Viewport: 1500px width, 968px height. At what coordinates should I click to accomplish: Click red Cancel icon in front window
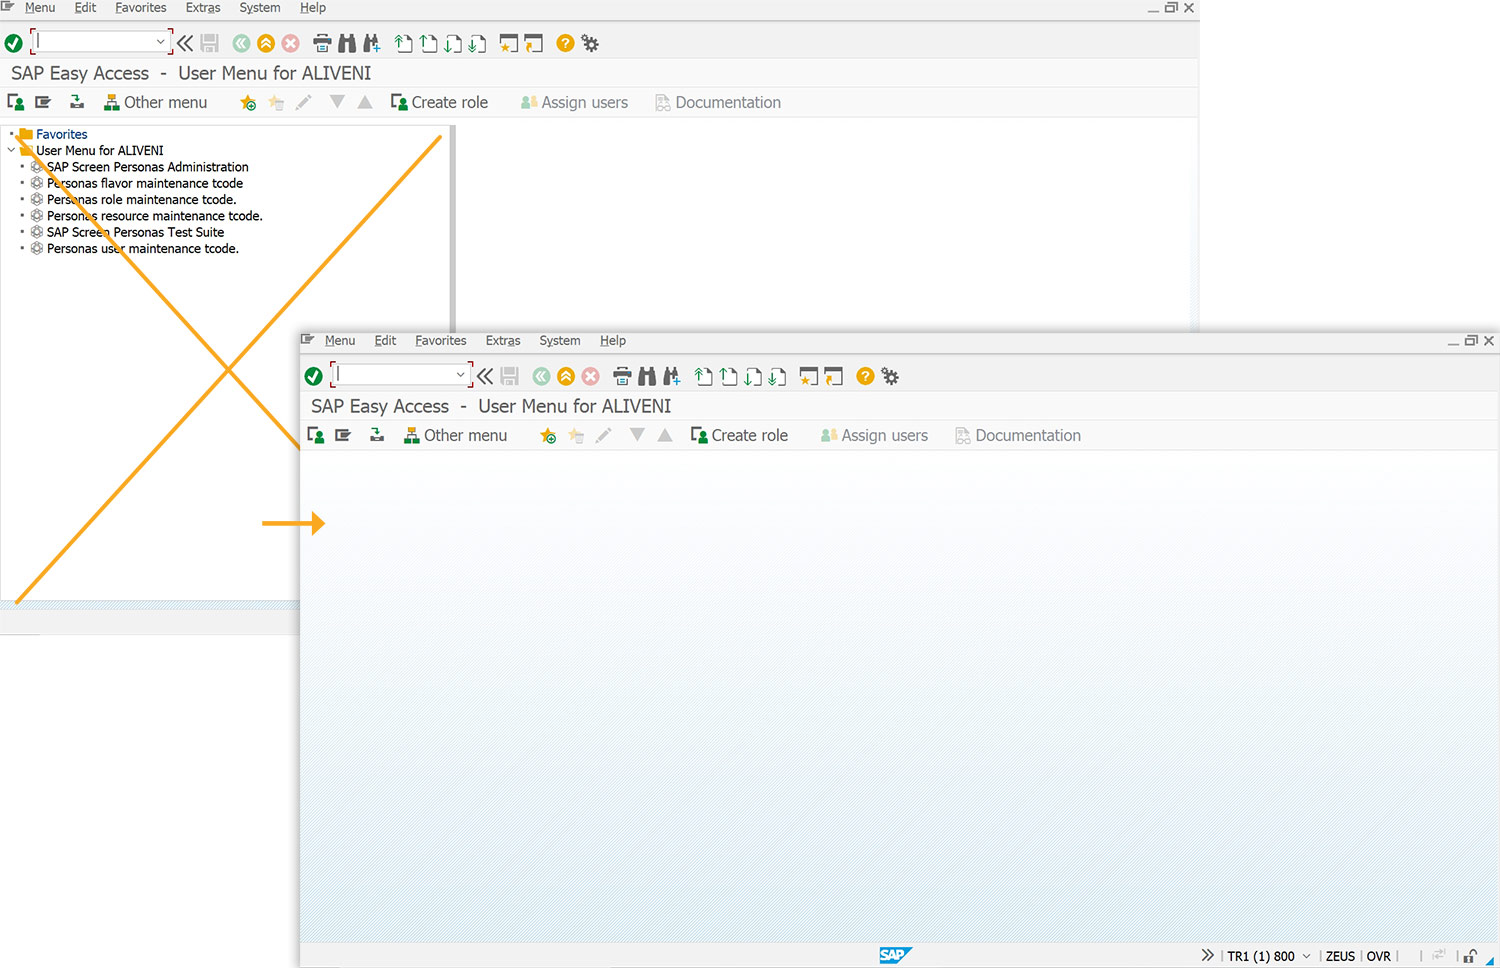point(591,376)
